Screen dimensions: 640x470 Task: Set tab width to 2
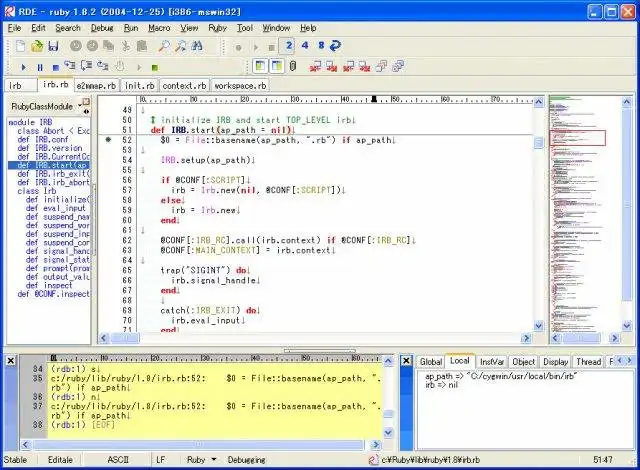(289, 45)
